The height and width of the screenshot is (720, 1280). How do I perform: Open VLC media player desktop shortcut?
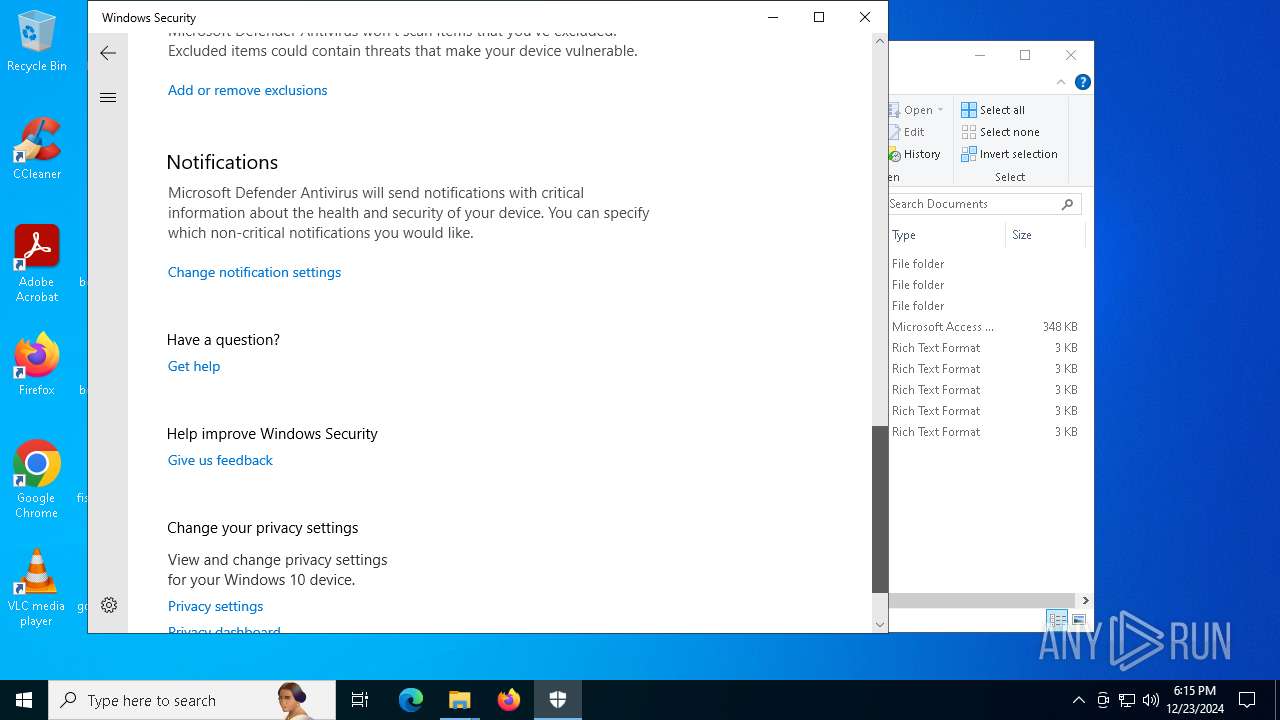pos(37,588)
